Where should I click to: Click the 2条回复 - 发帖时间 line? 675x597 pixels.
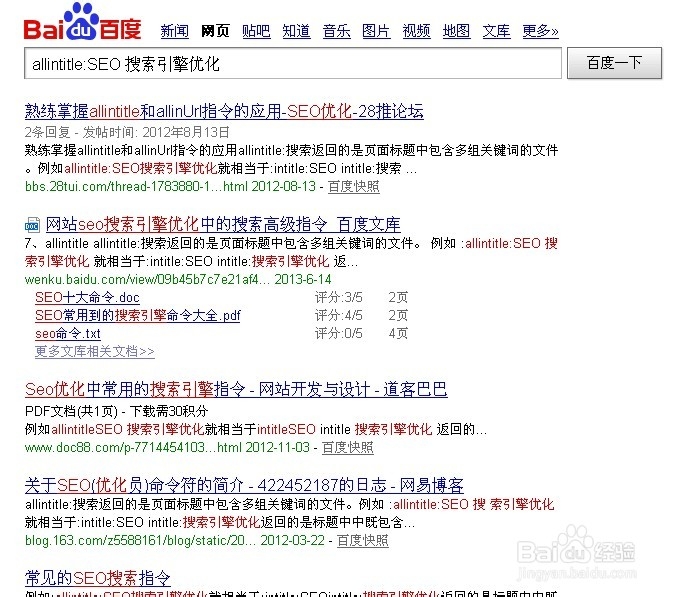(127, 132)
